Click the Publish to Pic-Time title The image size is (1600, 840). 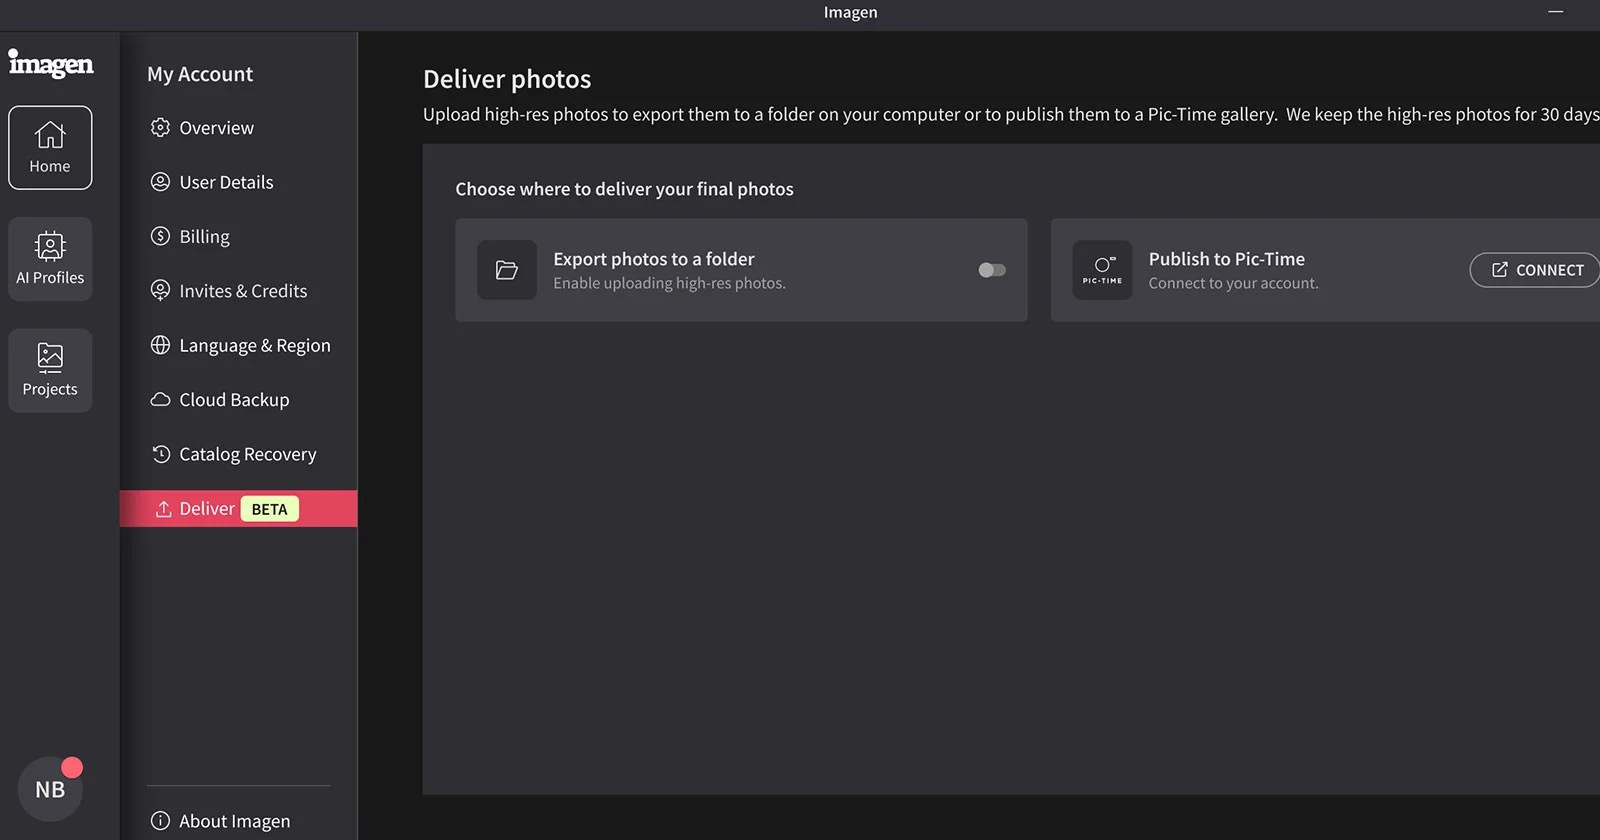click(1226, 259)
